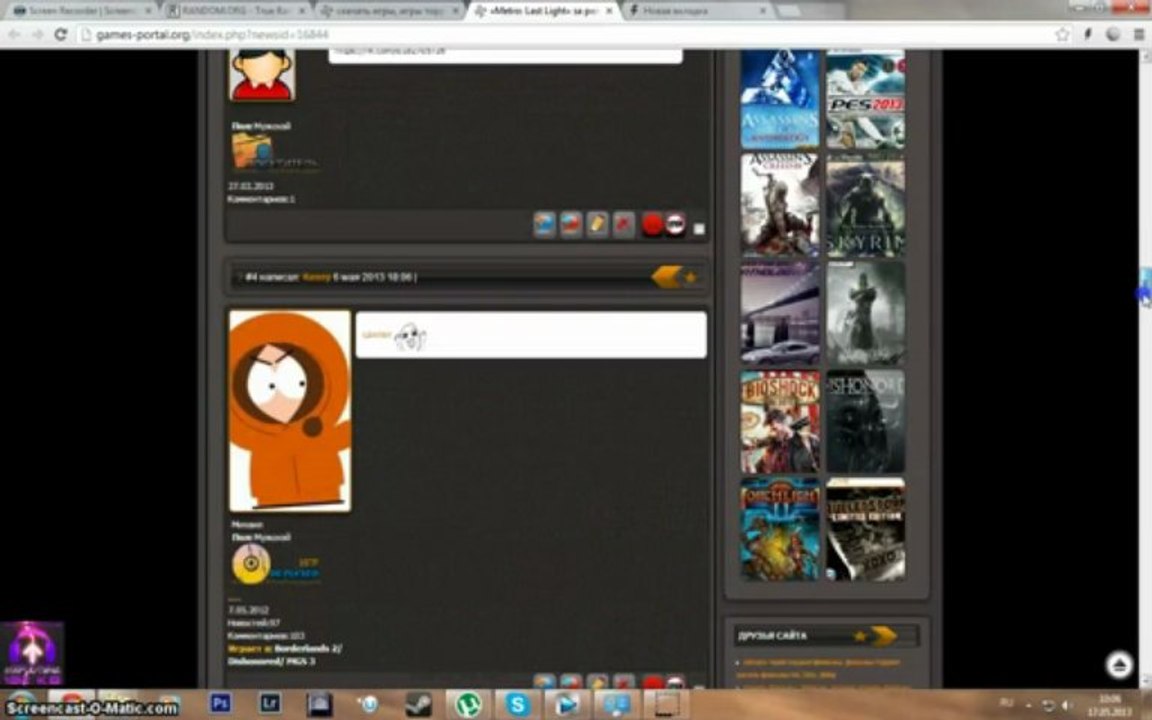Open the Chrome menu icon at the toolbar end
1152x720 pixels.
pyautogui.click(x=1139, y=35)
